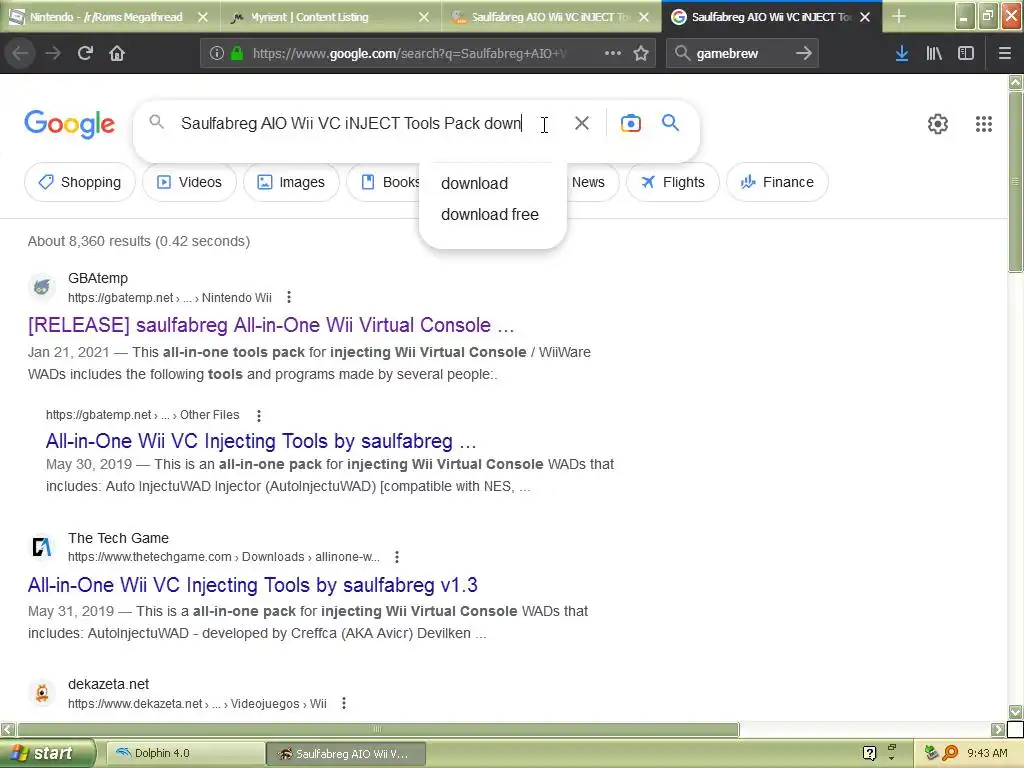
Task: Click the Firefox address bar URL
Action: click(411, 53)
